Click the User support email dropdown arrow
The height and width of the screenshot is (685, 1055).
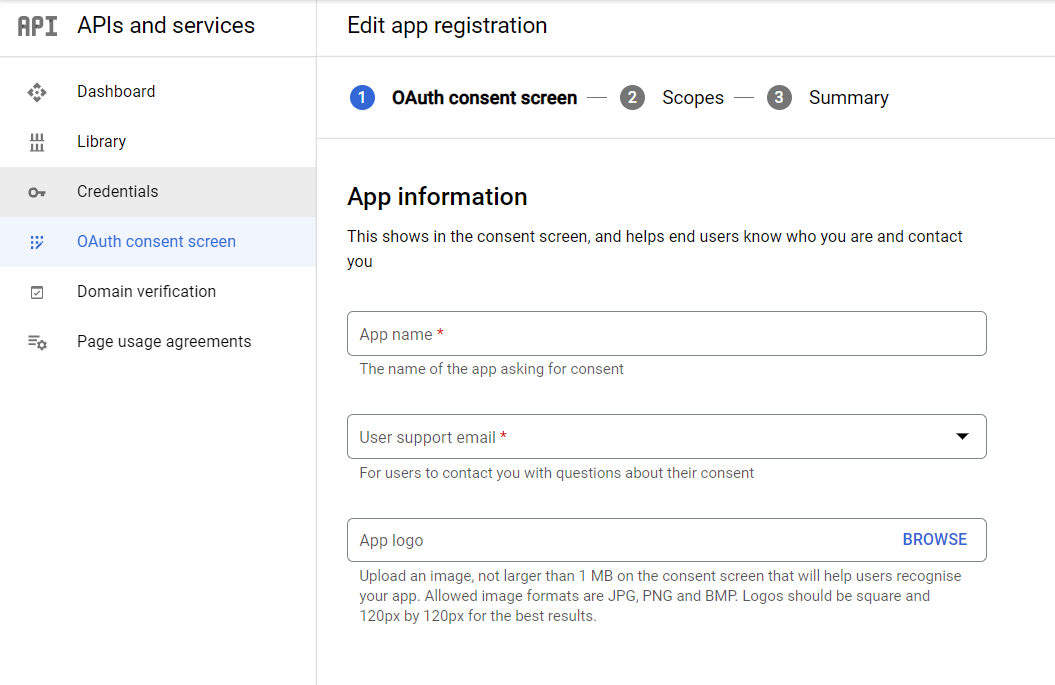click(x=962, y=437)
